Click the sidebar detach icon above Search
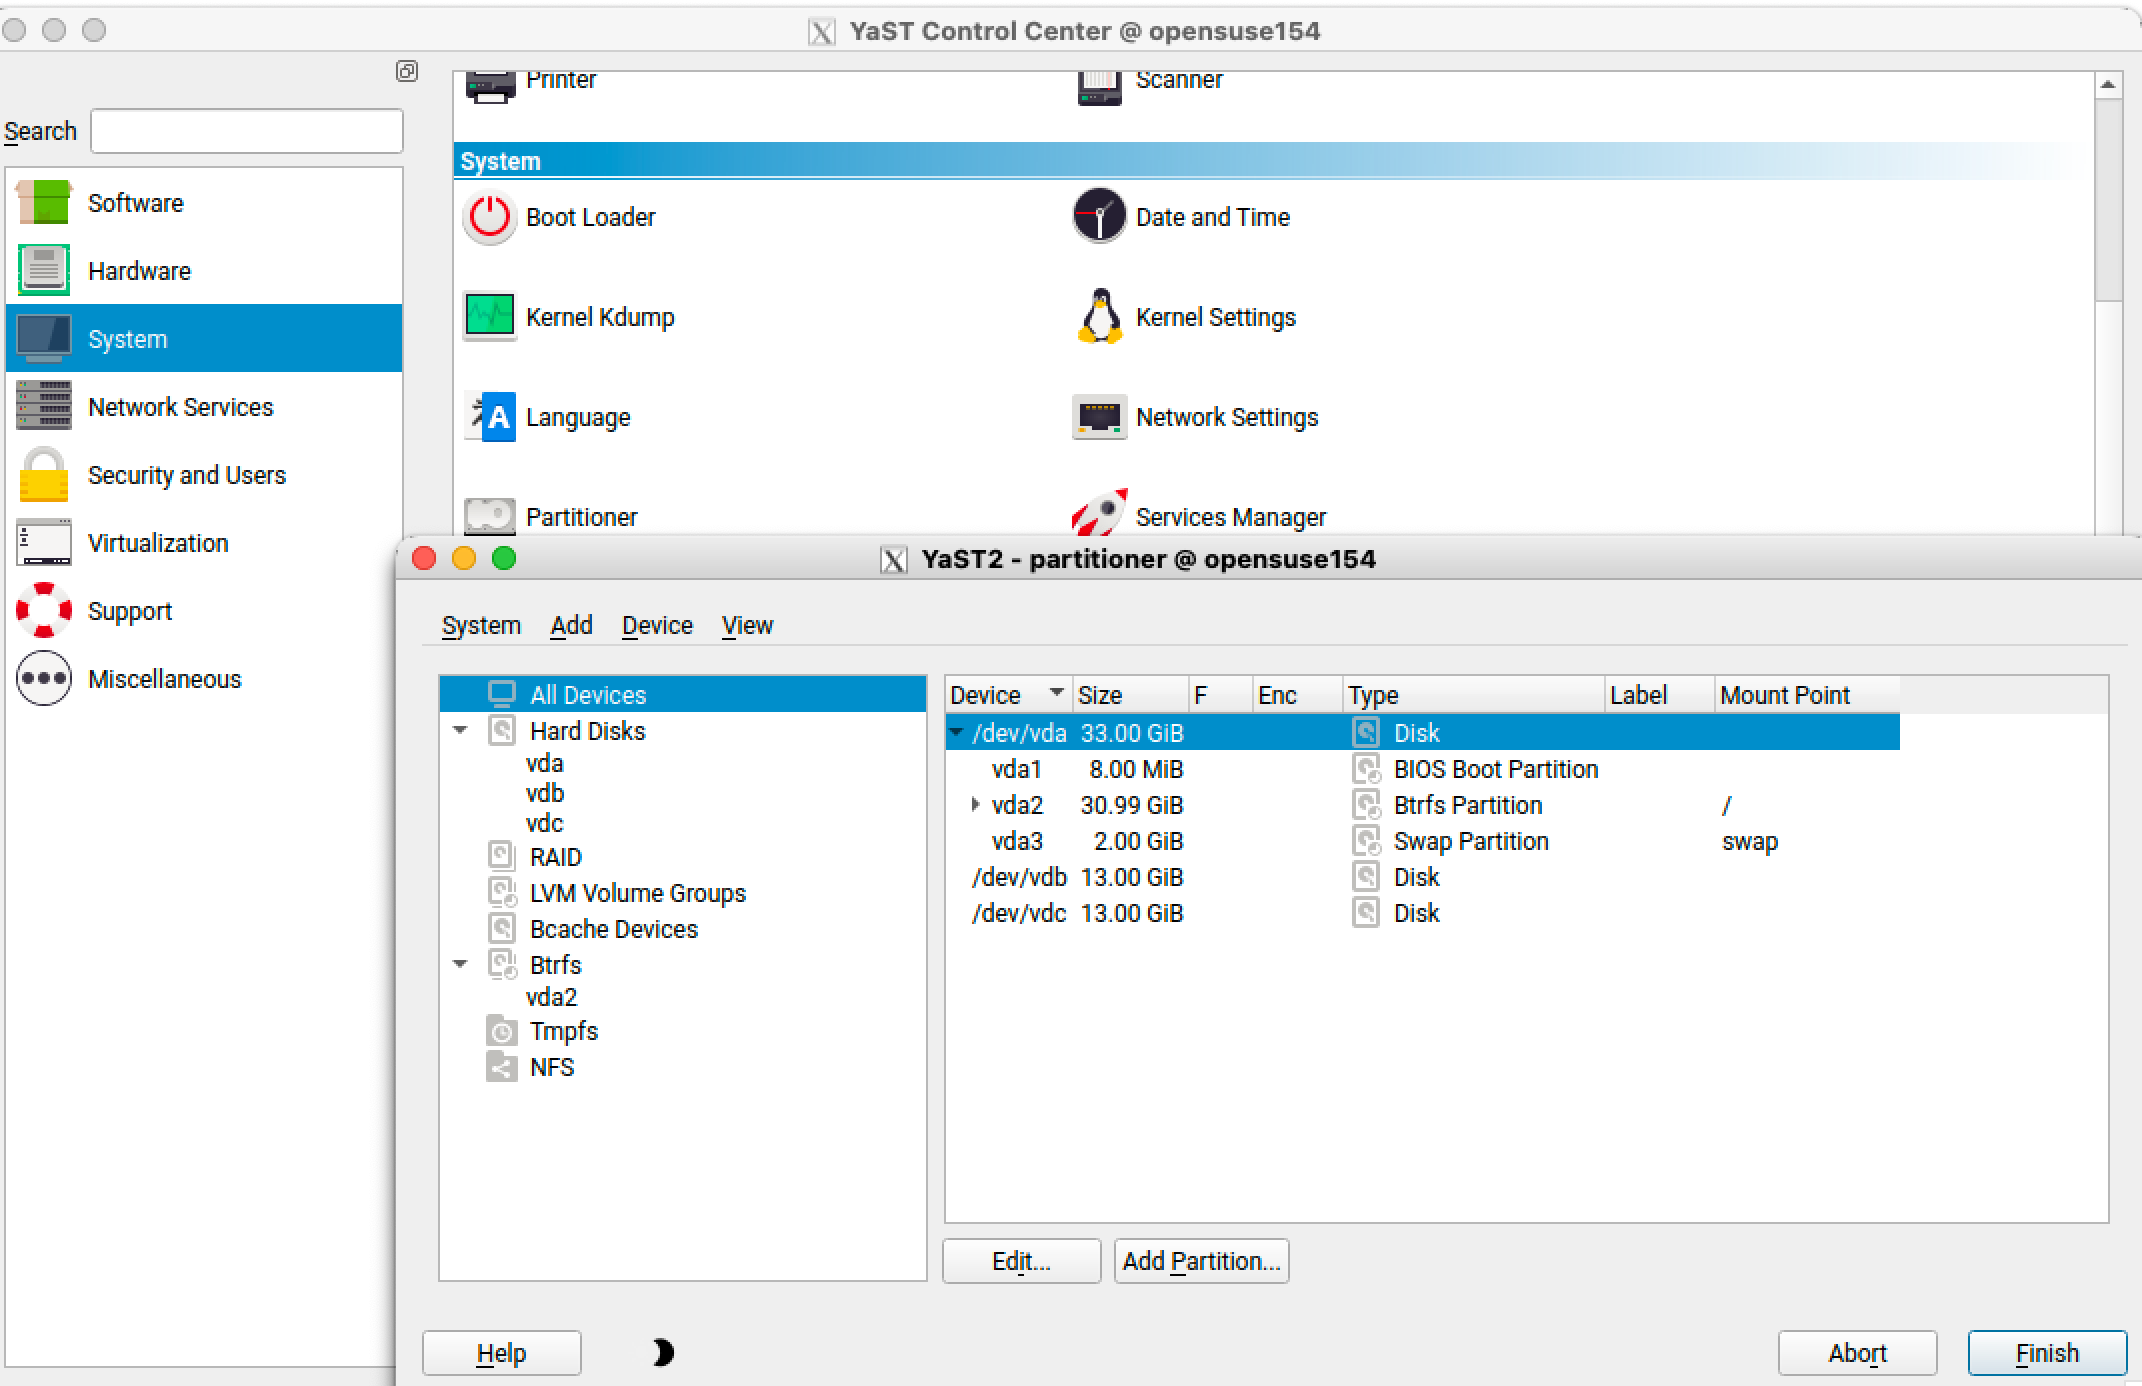The height and width of the screenshot is (1386, 2142). [407, 71]
